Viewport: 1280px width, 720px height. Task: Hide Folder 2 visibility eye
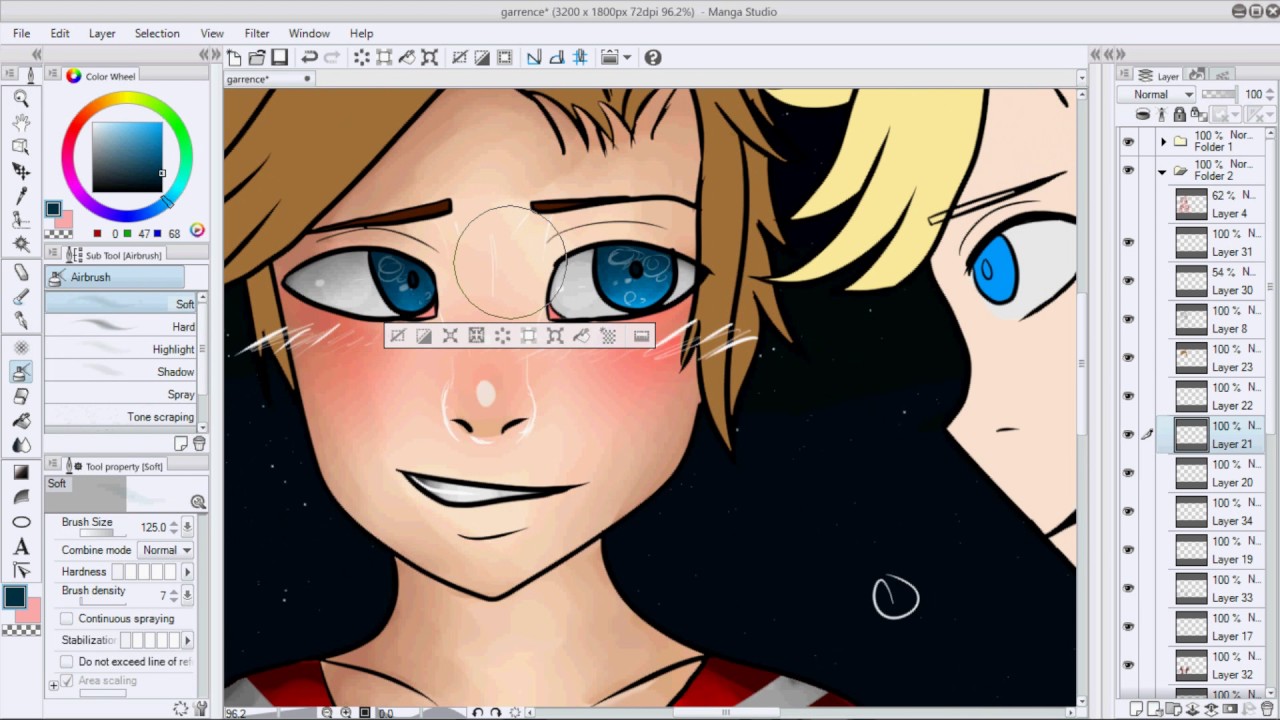(1129, 171)
